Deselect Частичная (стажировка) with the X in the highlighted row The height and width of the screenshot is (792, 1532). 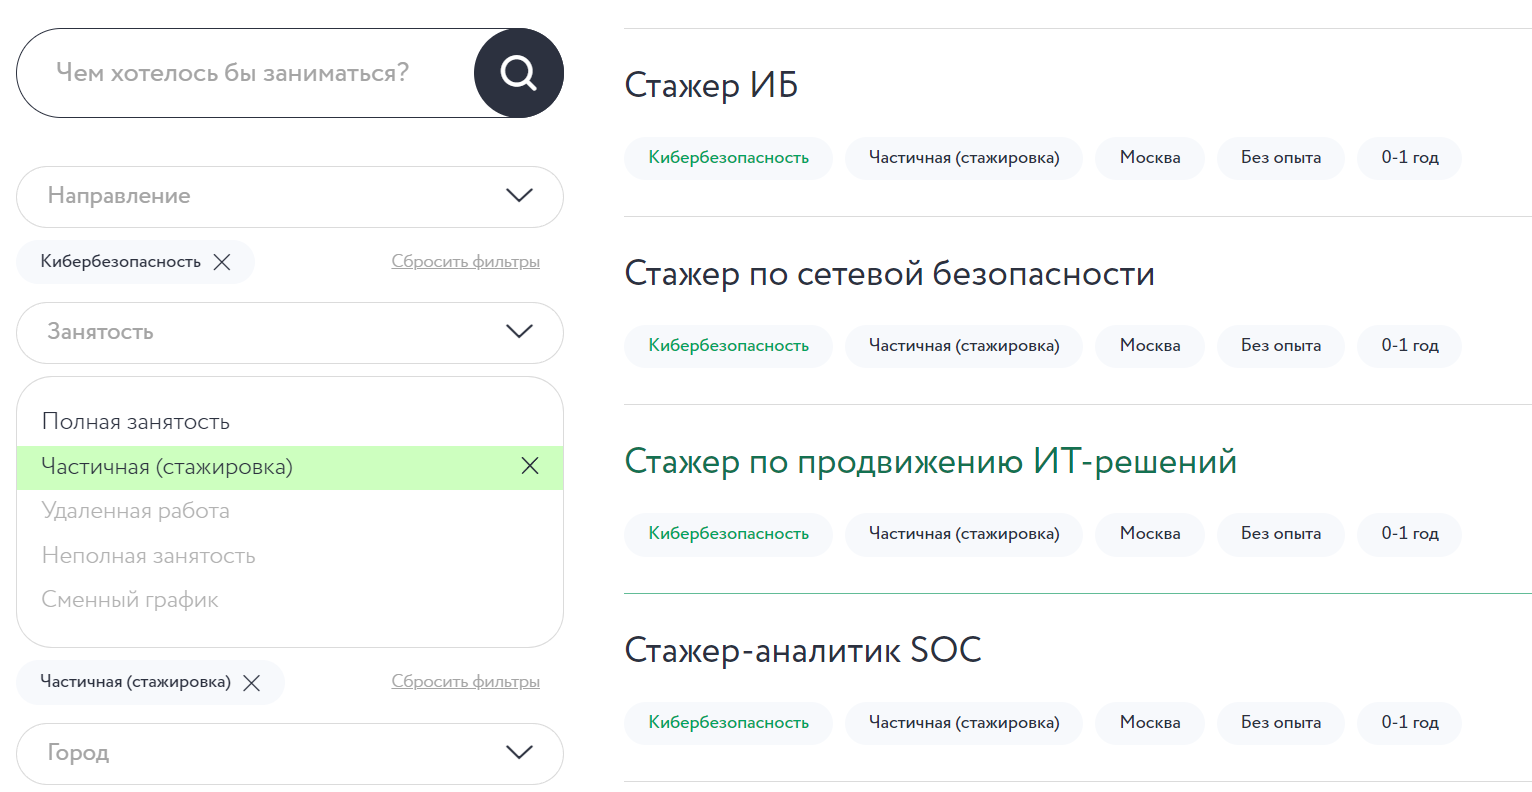(x=530, y=466)
